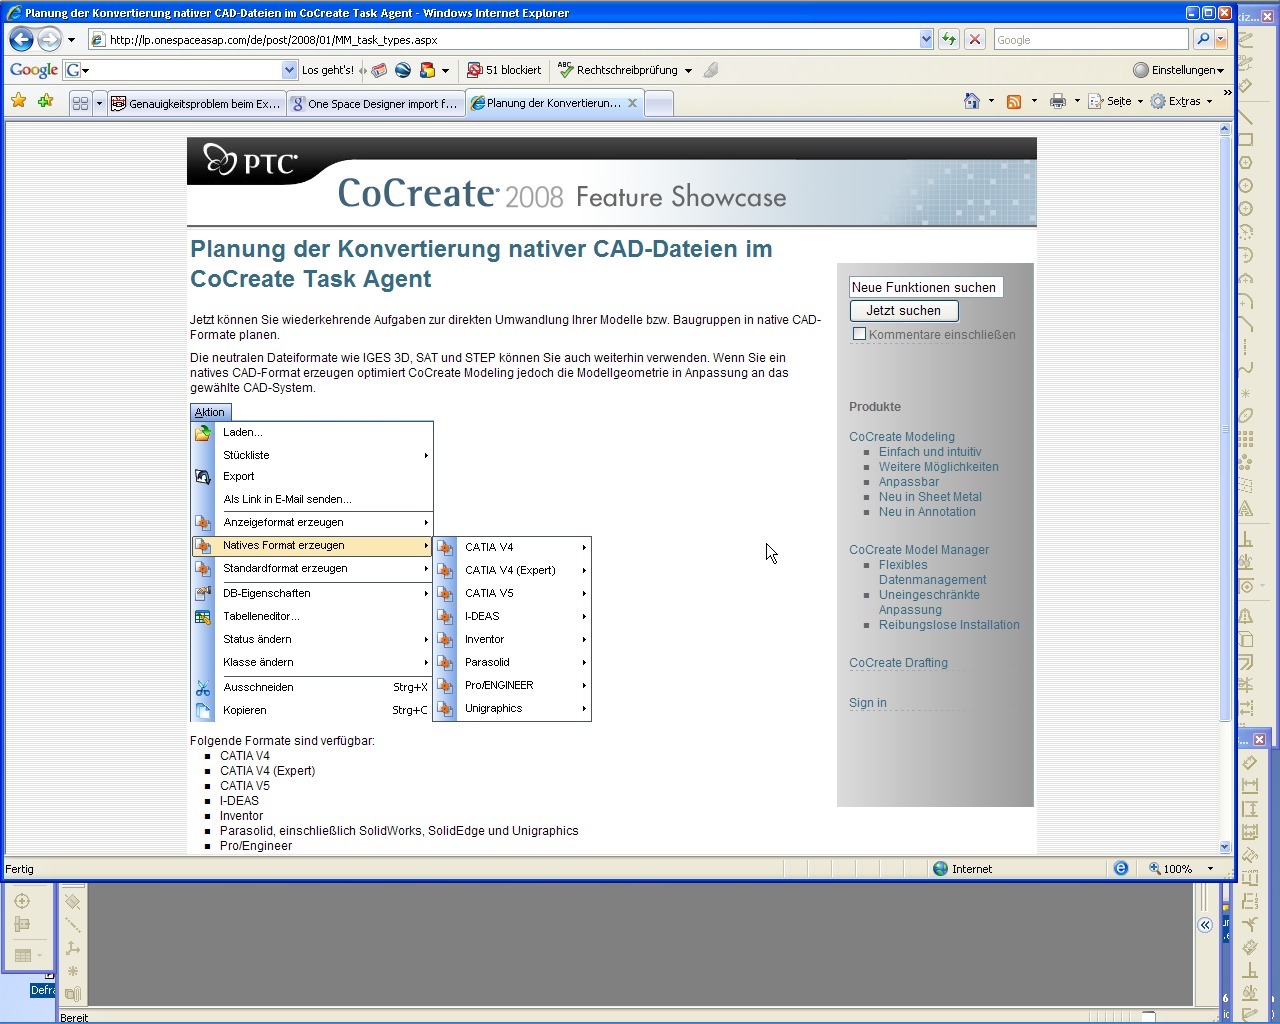Click the Neue Funktionen suchen search field
This screenshot has width=1280, height=1024.
[925, 287]
